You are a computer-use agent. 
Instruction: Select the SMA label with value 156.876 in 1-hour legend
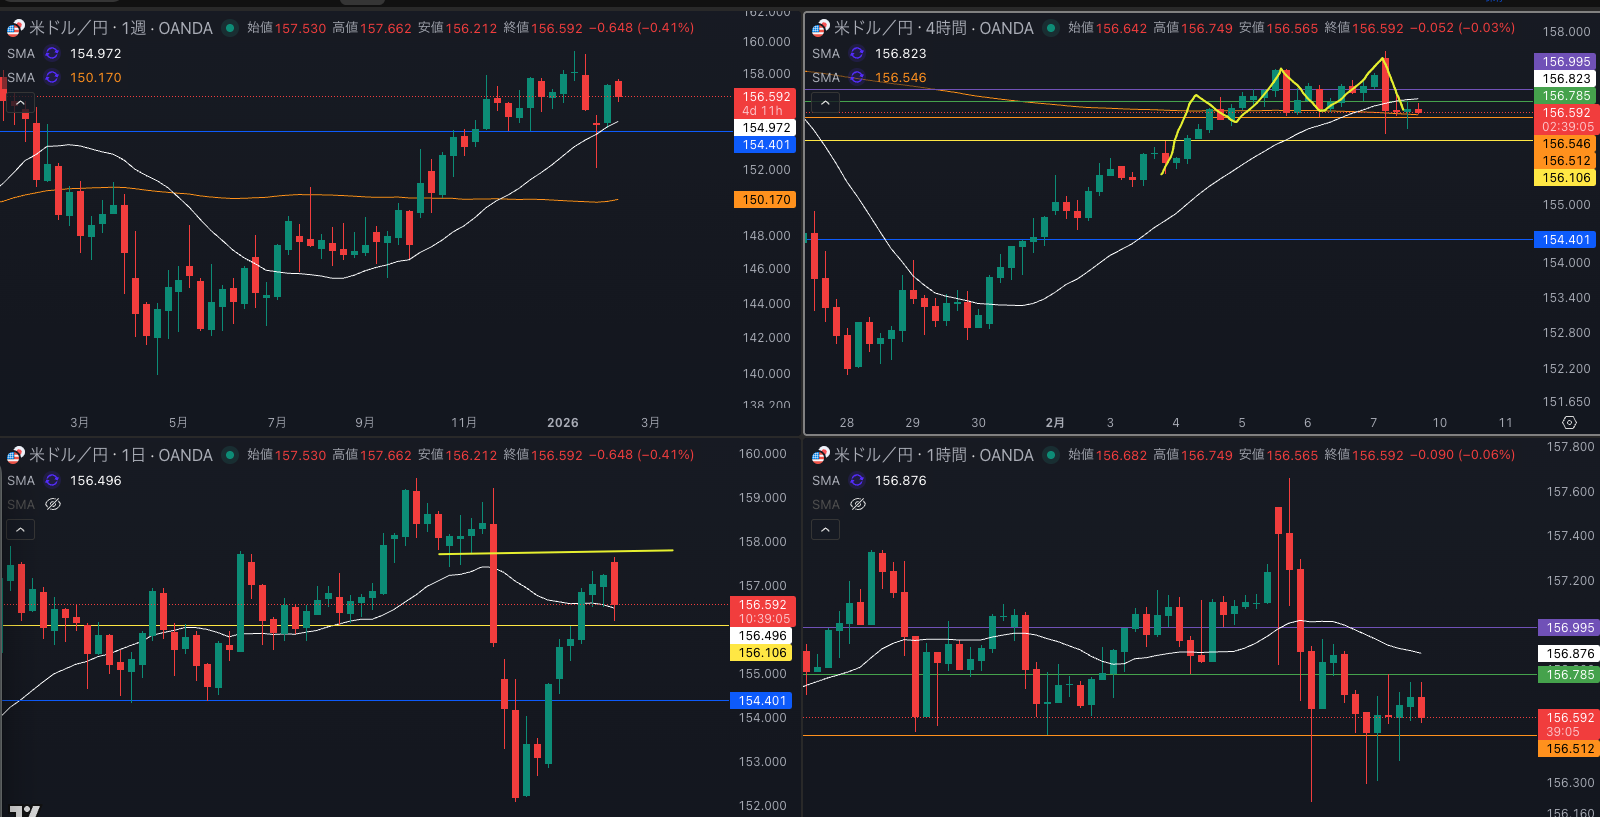coord(826,480)
